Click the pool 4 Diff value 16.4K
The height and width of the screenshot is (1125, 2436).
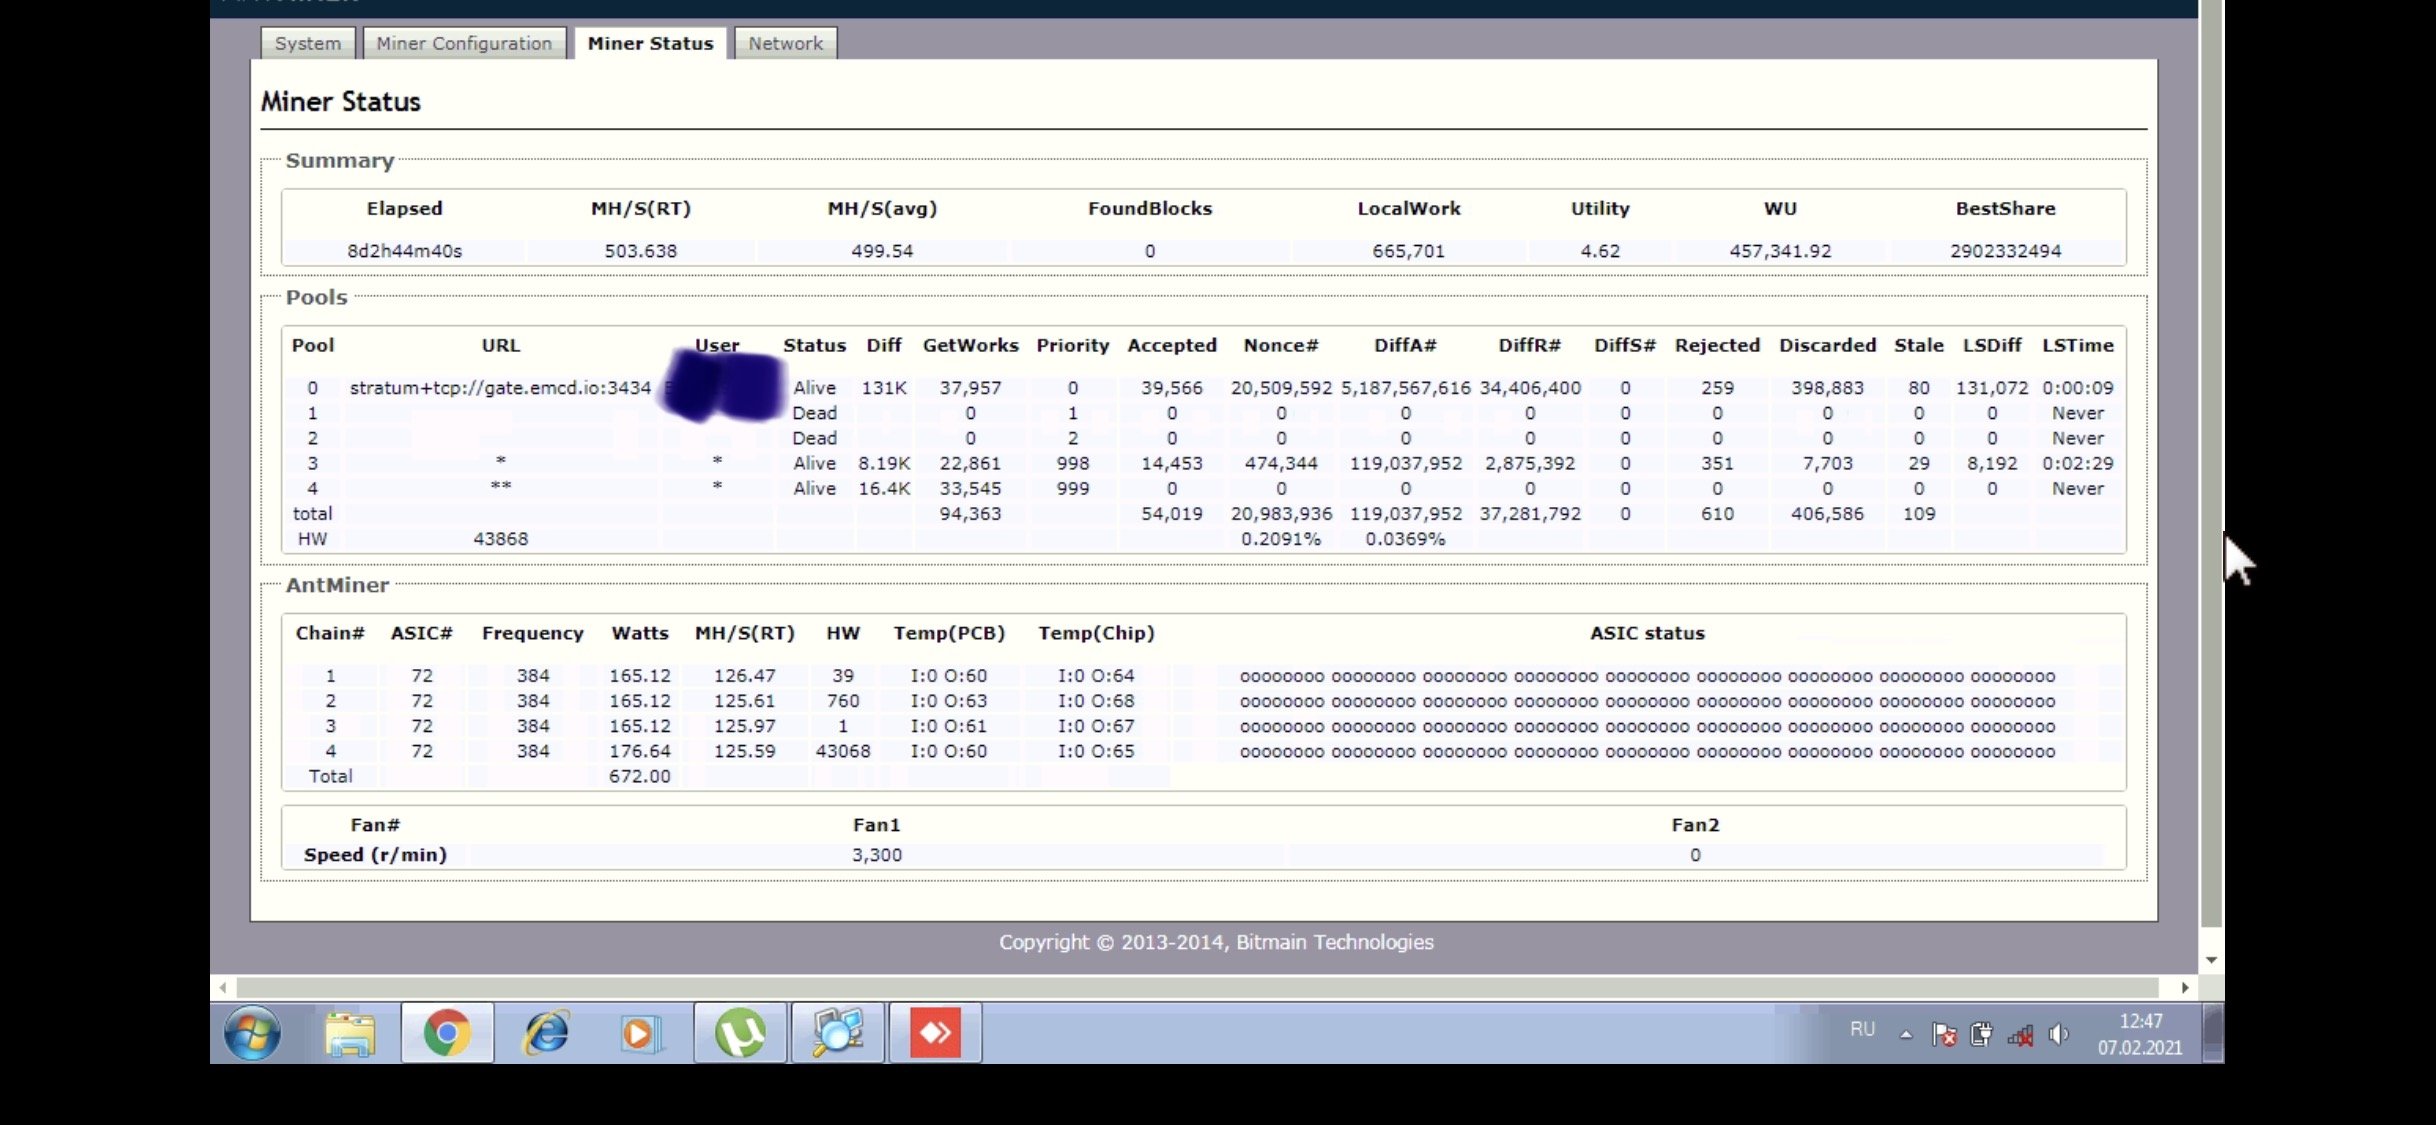click(884, 489)
